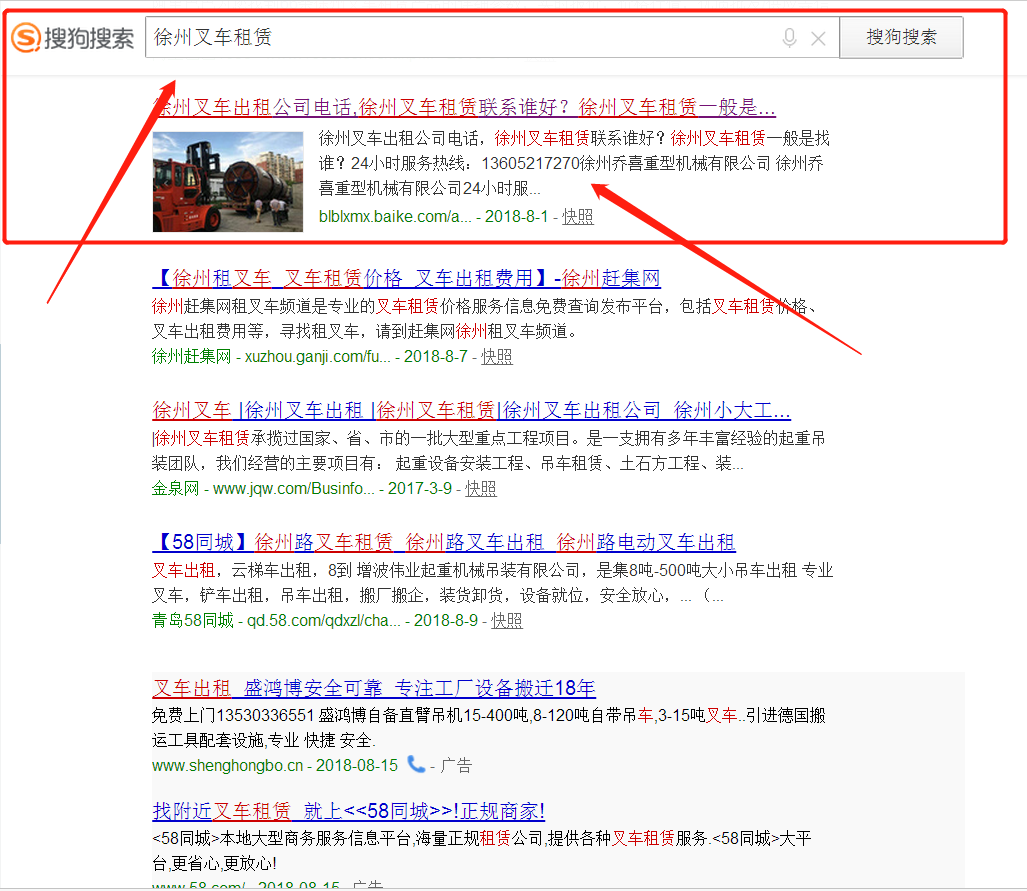
Task: Click the forklift thumbnail image
Action: tap(228, 181)
